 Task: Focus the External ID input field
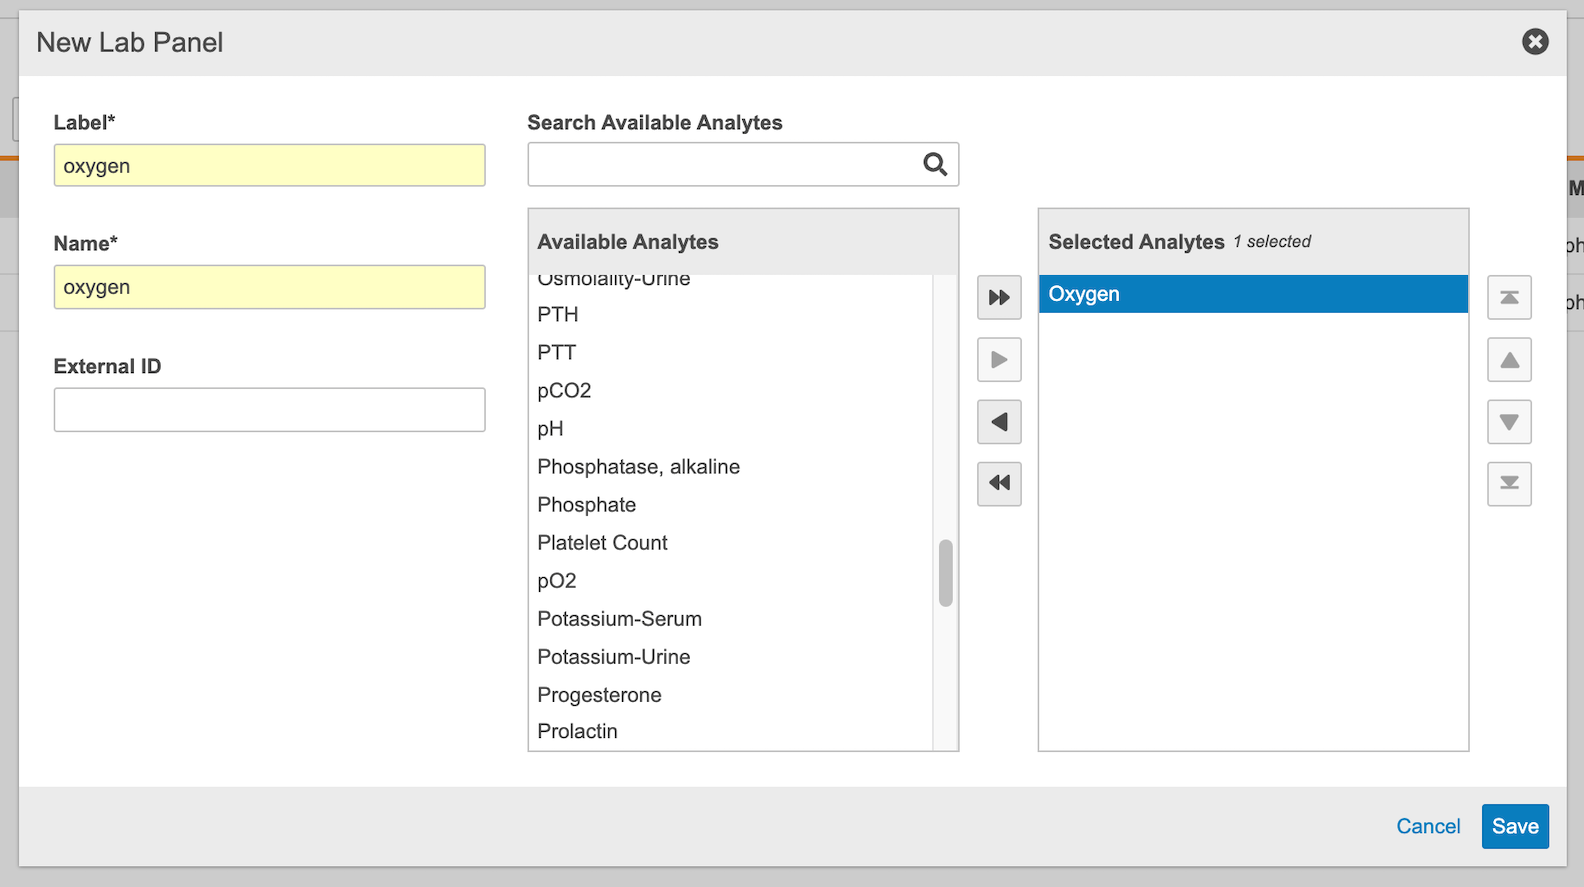click(269, 410)
